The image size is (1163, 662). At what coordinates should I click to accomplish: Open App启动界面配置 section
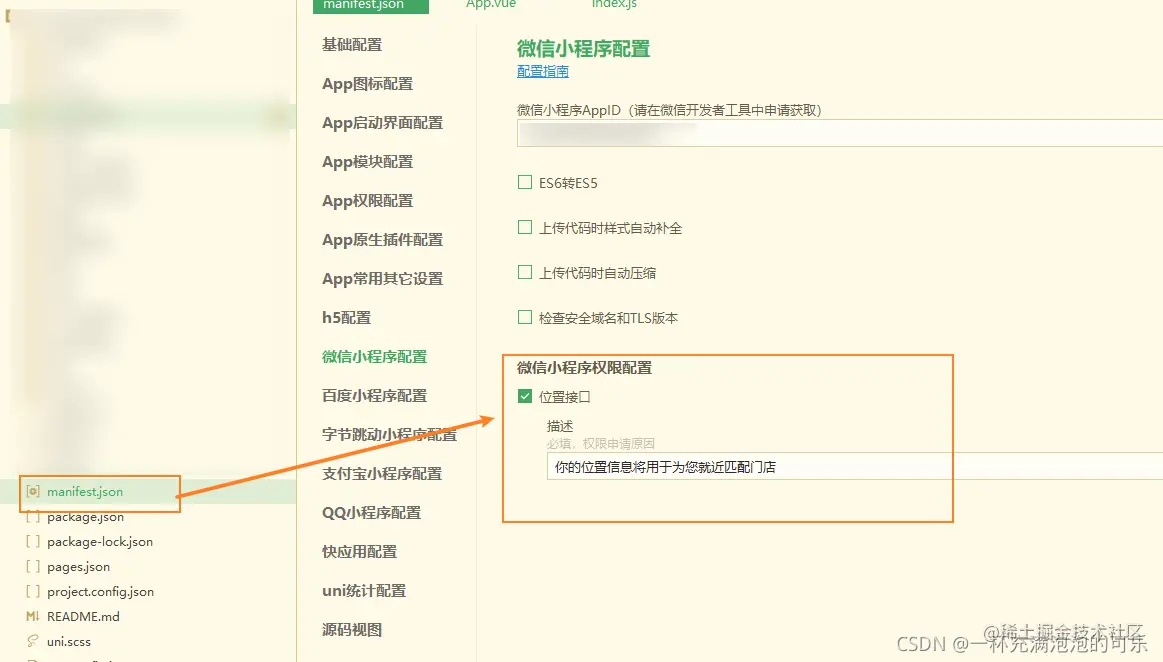point(383,123)
